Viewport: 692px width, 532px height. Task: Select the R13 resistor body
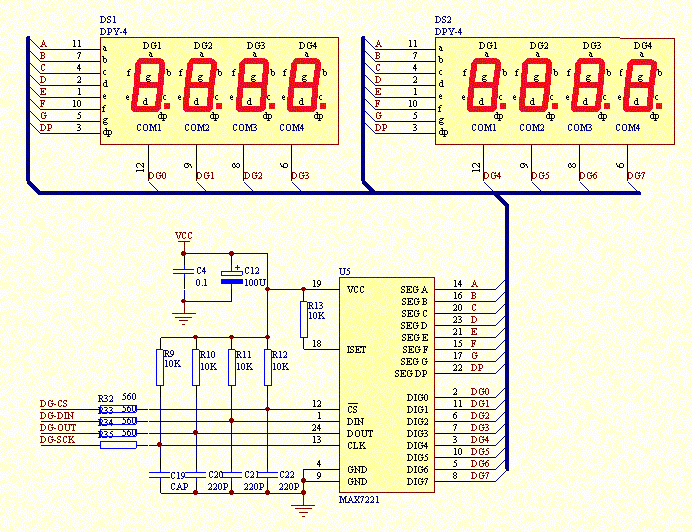point(304,320)
